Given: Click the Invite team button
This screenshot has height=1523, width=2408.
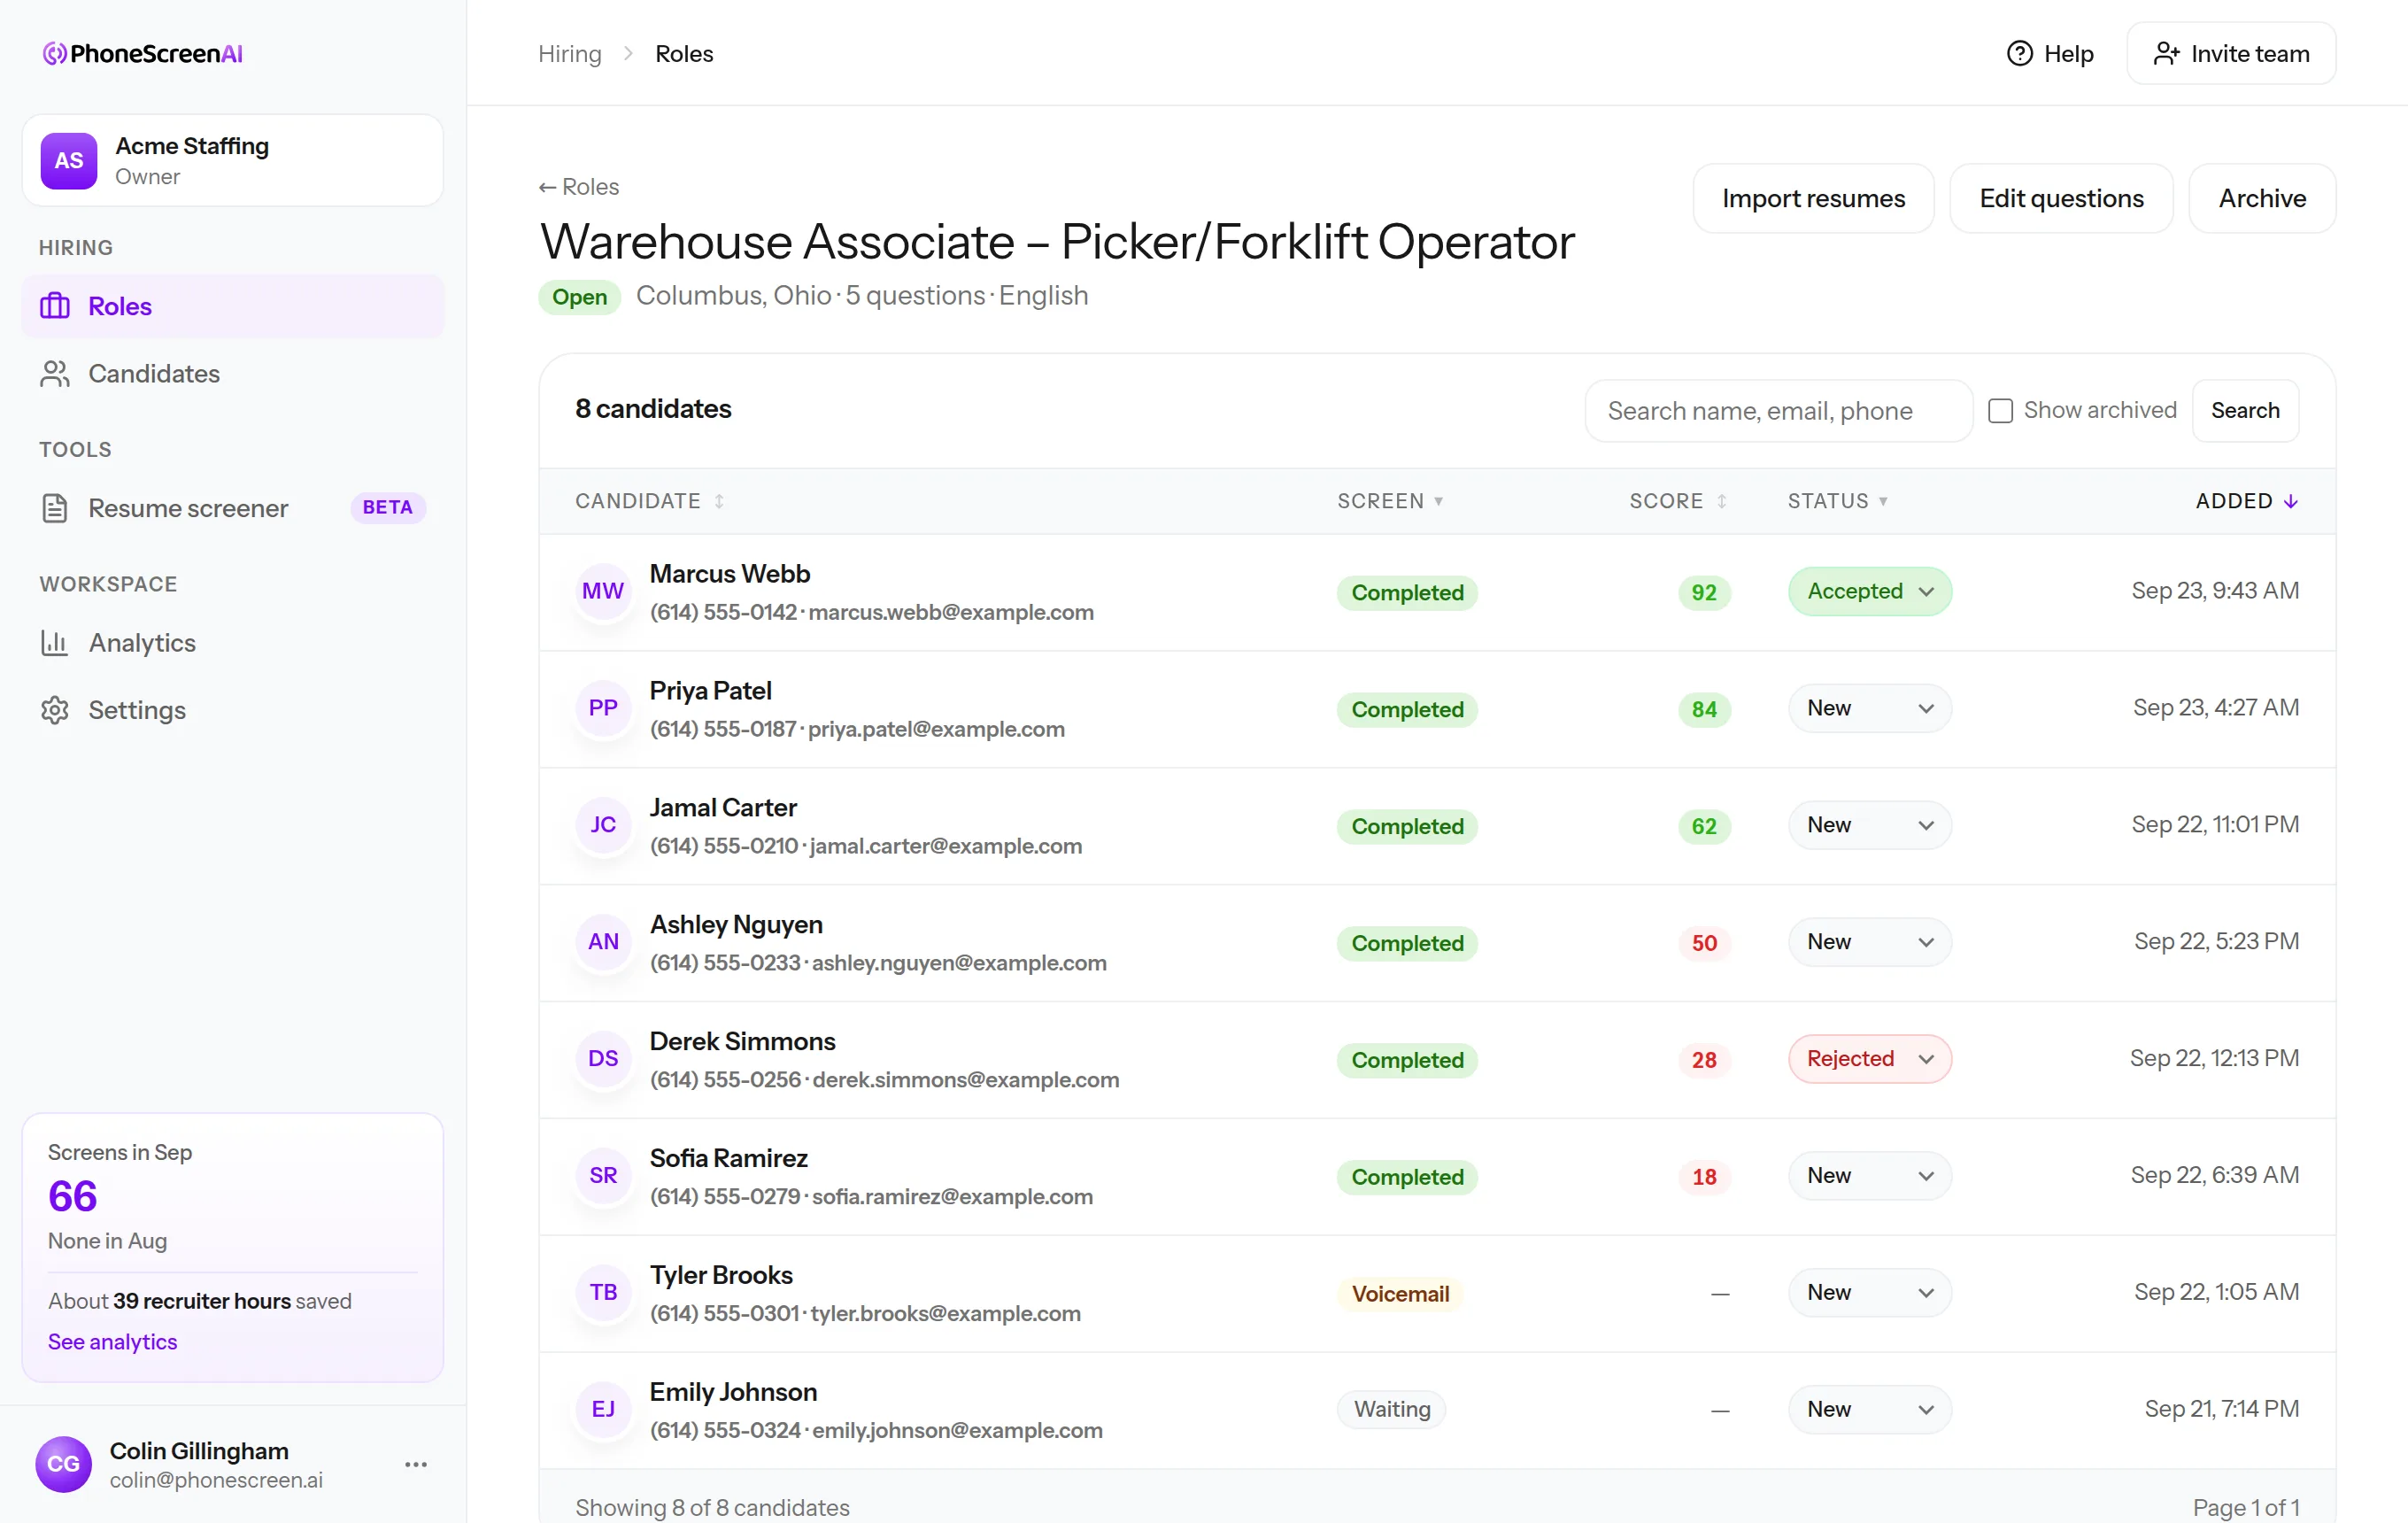Looking at the screenshot, I should (2231, 54).
